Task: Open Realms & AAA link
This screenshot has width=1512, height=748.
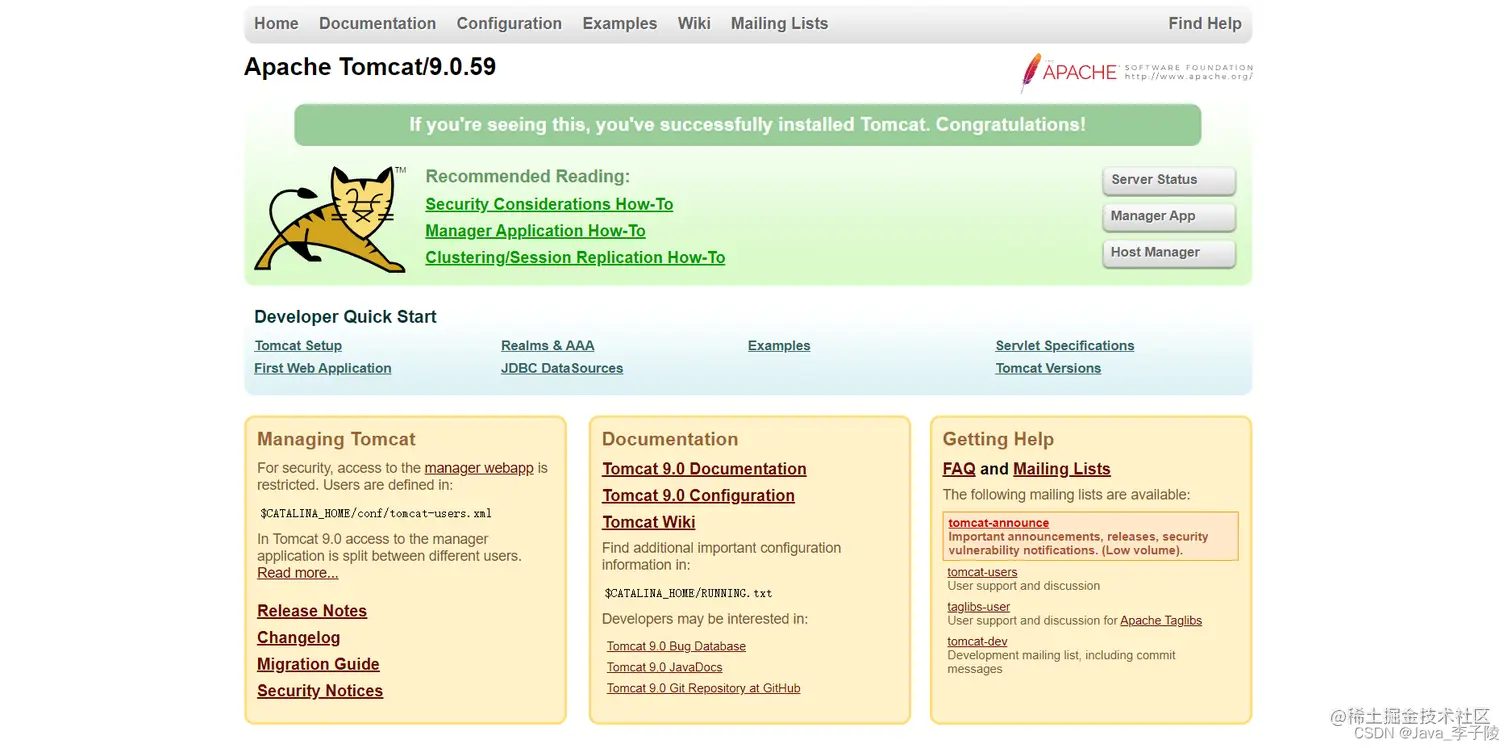Action: click(x=547, y=346)
